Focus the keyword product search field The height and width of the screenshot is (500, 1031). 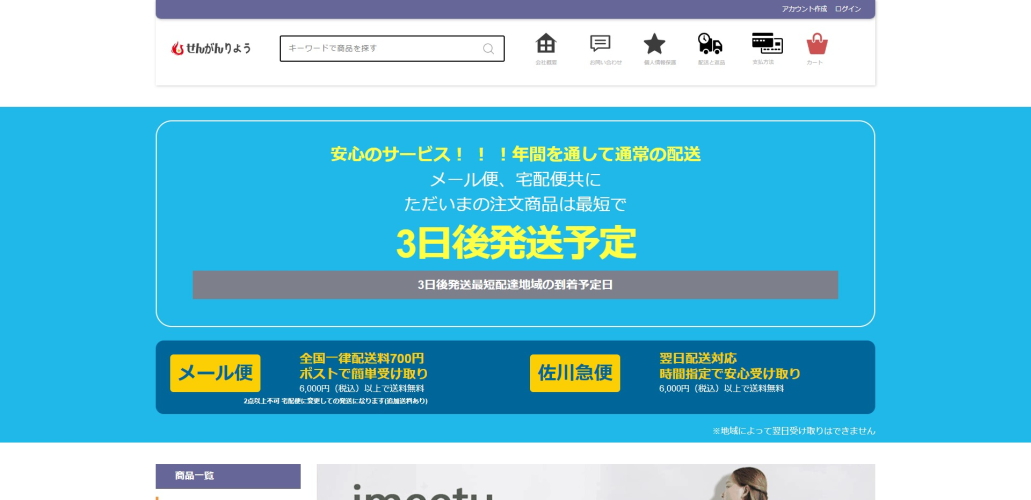380,49
